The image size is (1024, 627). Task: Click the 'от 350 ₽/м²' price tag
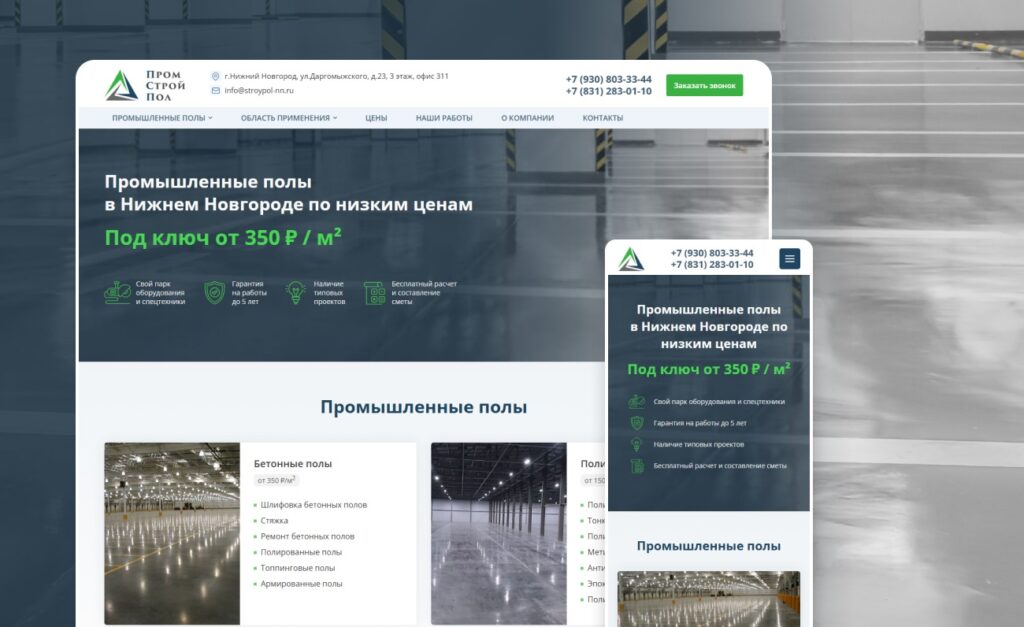tap(276, 480)
